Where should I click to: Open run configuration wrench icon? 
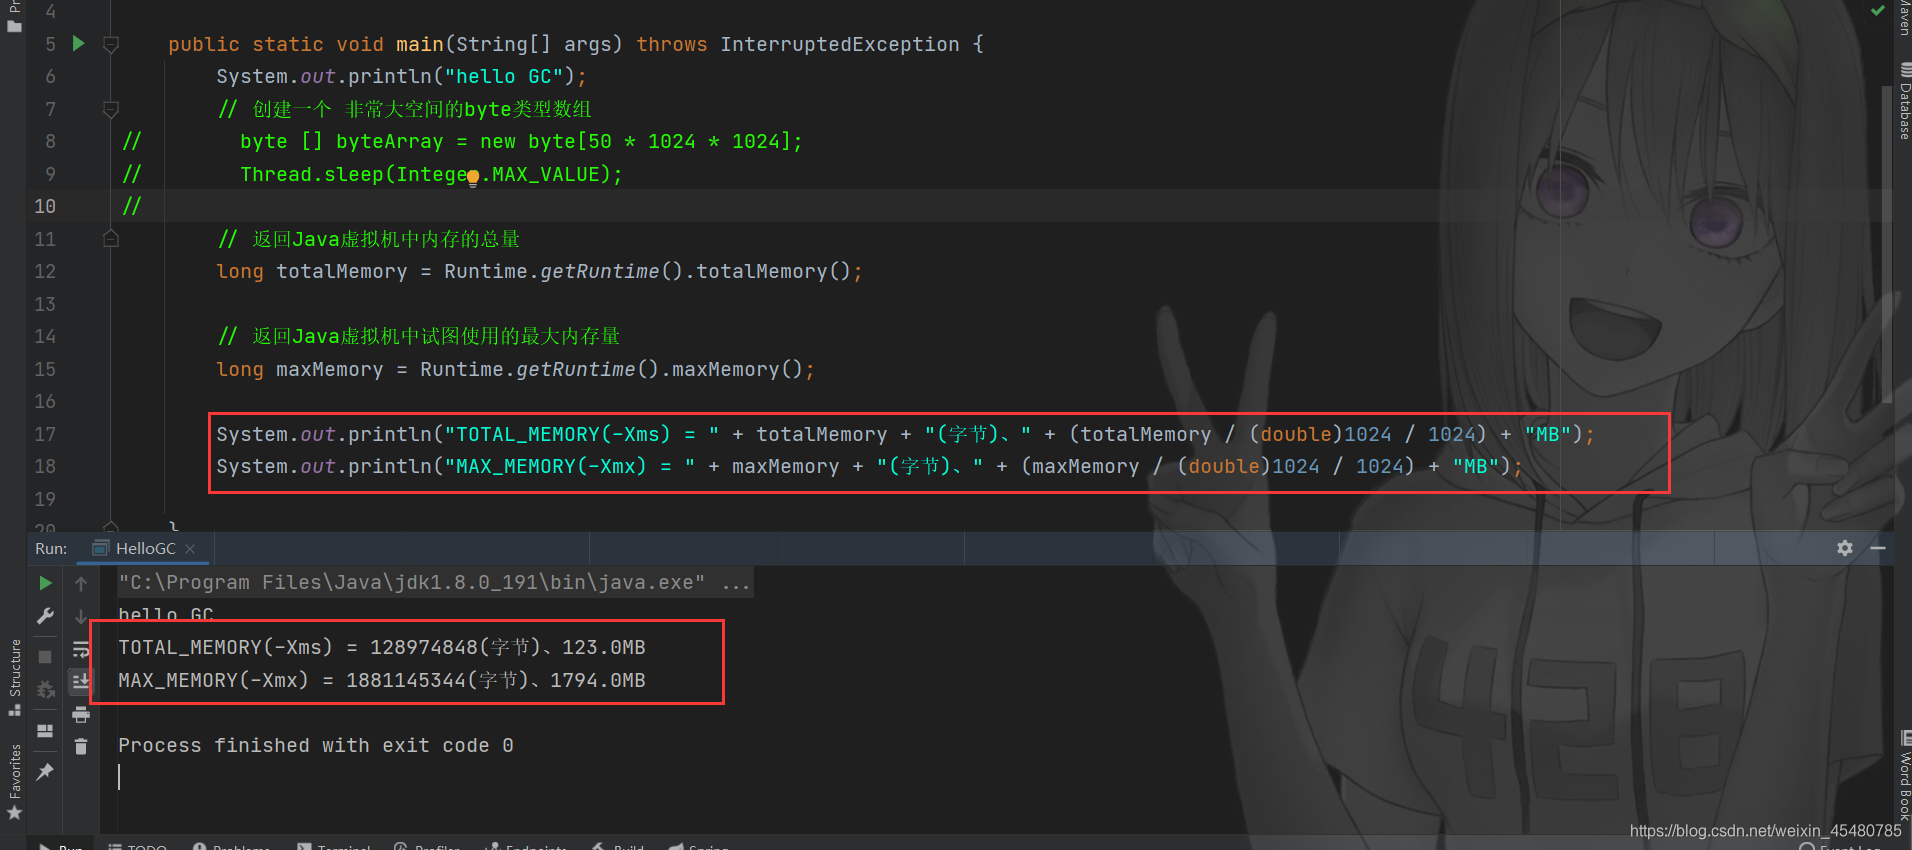(45, 616)
